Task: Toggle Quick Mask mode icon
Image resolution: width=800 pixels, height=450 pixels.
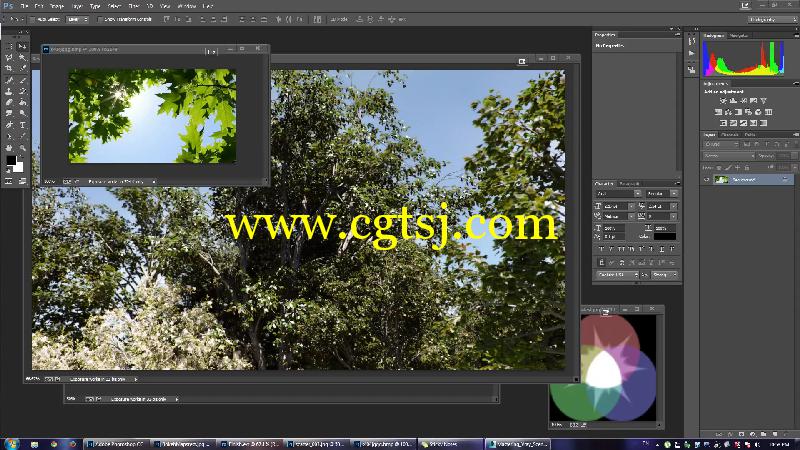Action: pyautogui.click(x=9, y=181)
